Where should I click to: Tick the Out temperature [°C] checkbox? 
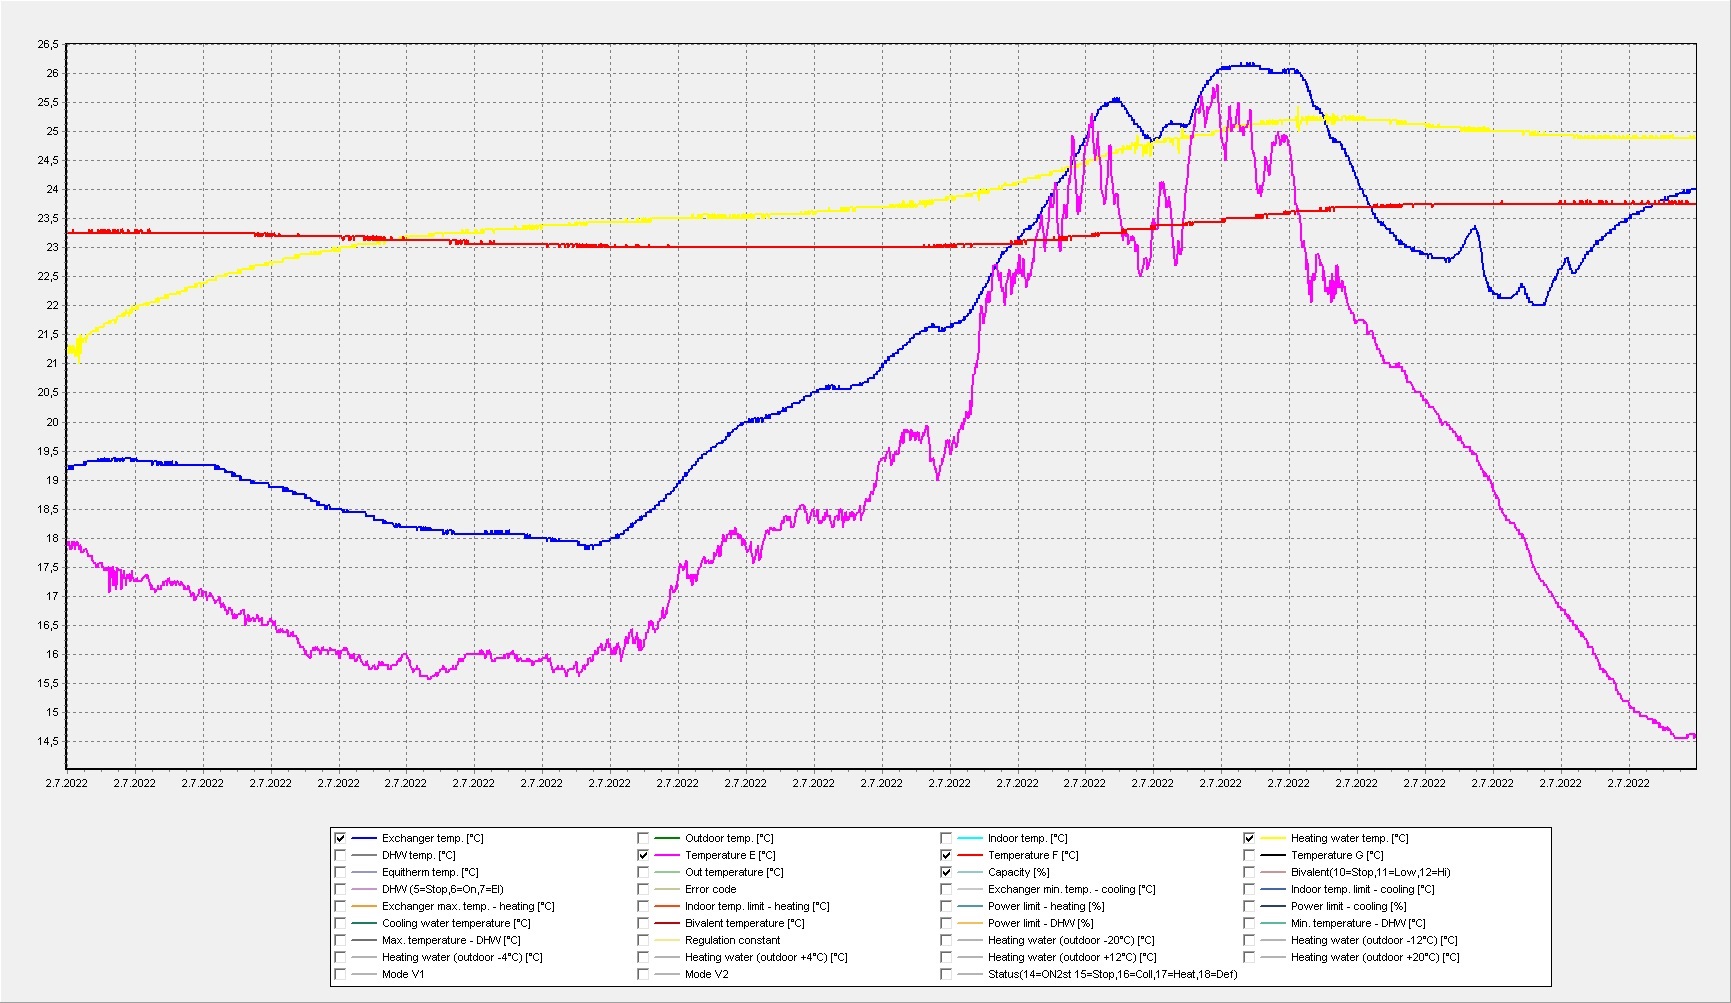tap(643, 872)
